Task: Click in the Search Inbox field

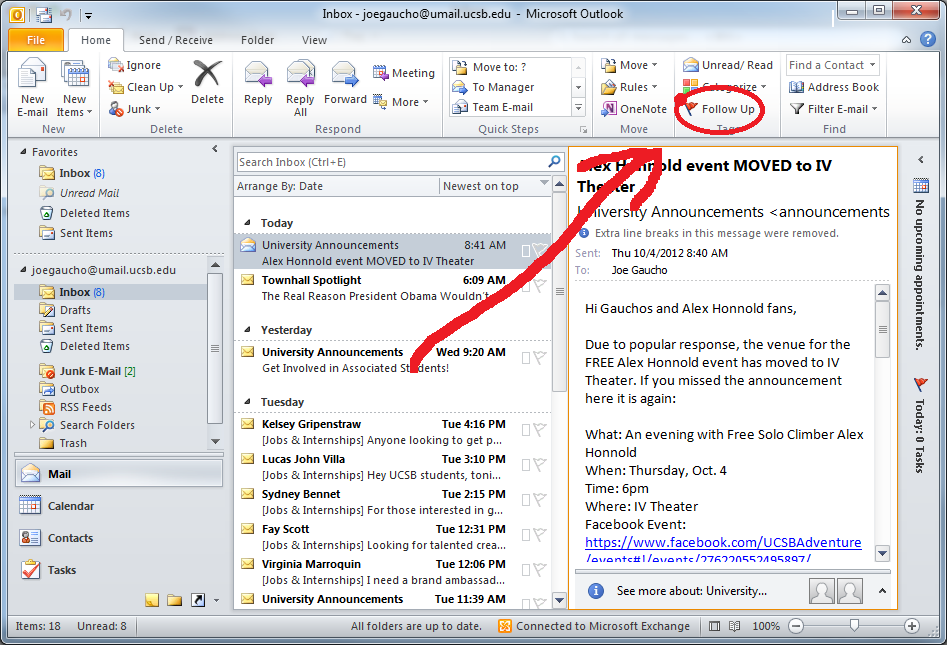Action: 390,162
